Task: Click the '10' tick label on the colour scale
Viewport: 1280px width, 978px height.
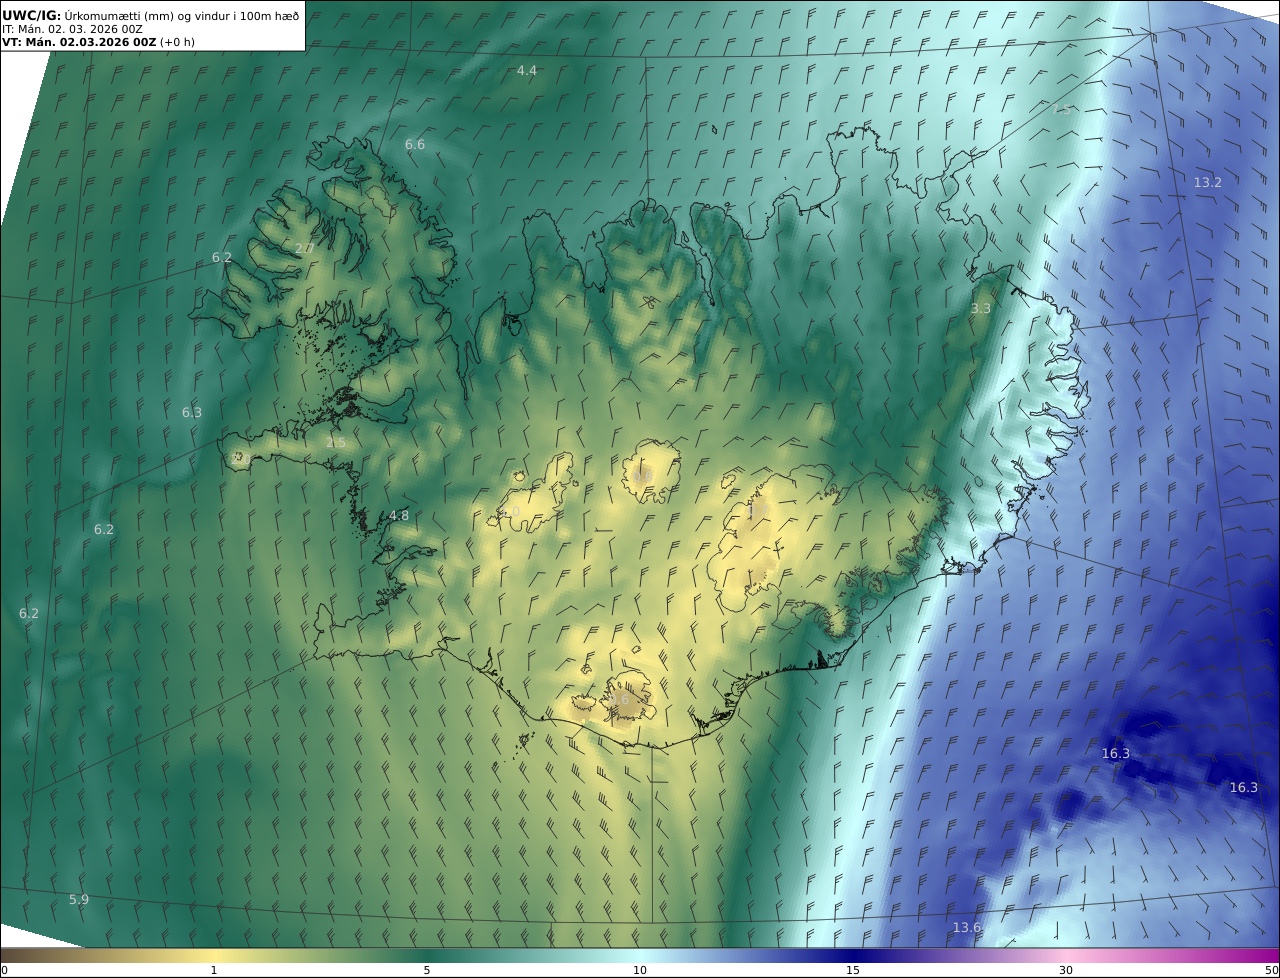Action: [640, 970]
